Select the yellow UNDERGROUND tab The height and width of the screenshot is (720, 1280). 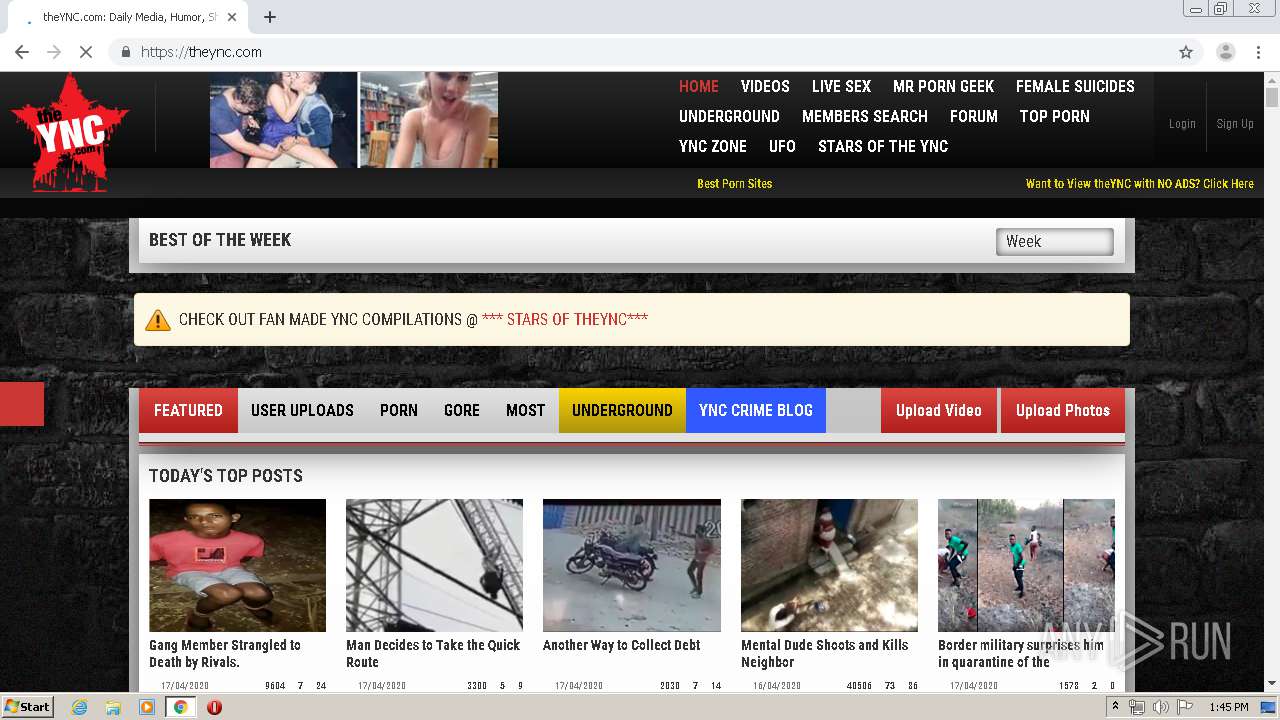point(622,410)
